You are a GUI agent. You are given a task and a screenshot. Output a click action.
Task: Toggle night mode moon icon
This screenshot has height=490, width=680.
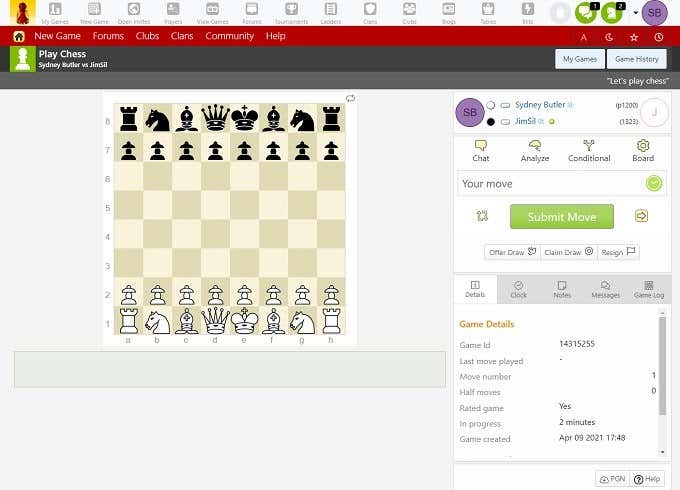pos(609,37)
